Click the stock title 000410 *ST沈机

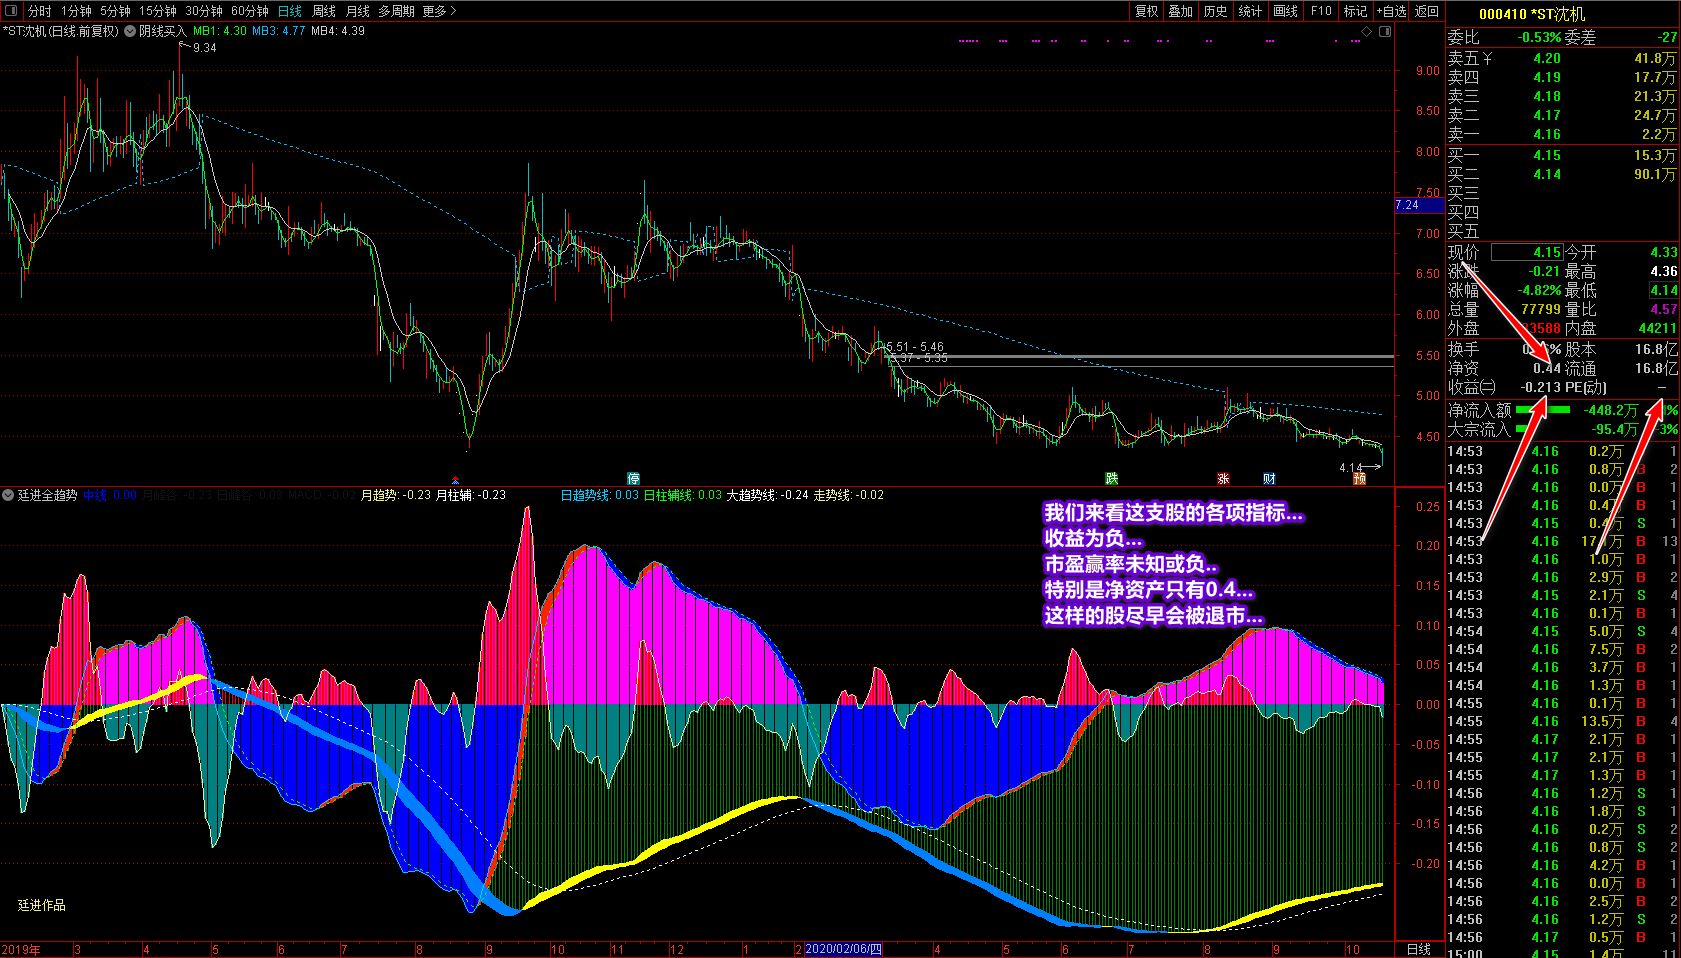tap(1532, 14)
